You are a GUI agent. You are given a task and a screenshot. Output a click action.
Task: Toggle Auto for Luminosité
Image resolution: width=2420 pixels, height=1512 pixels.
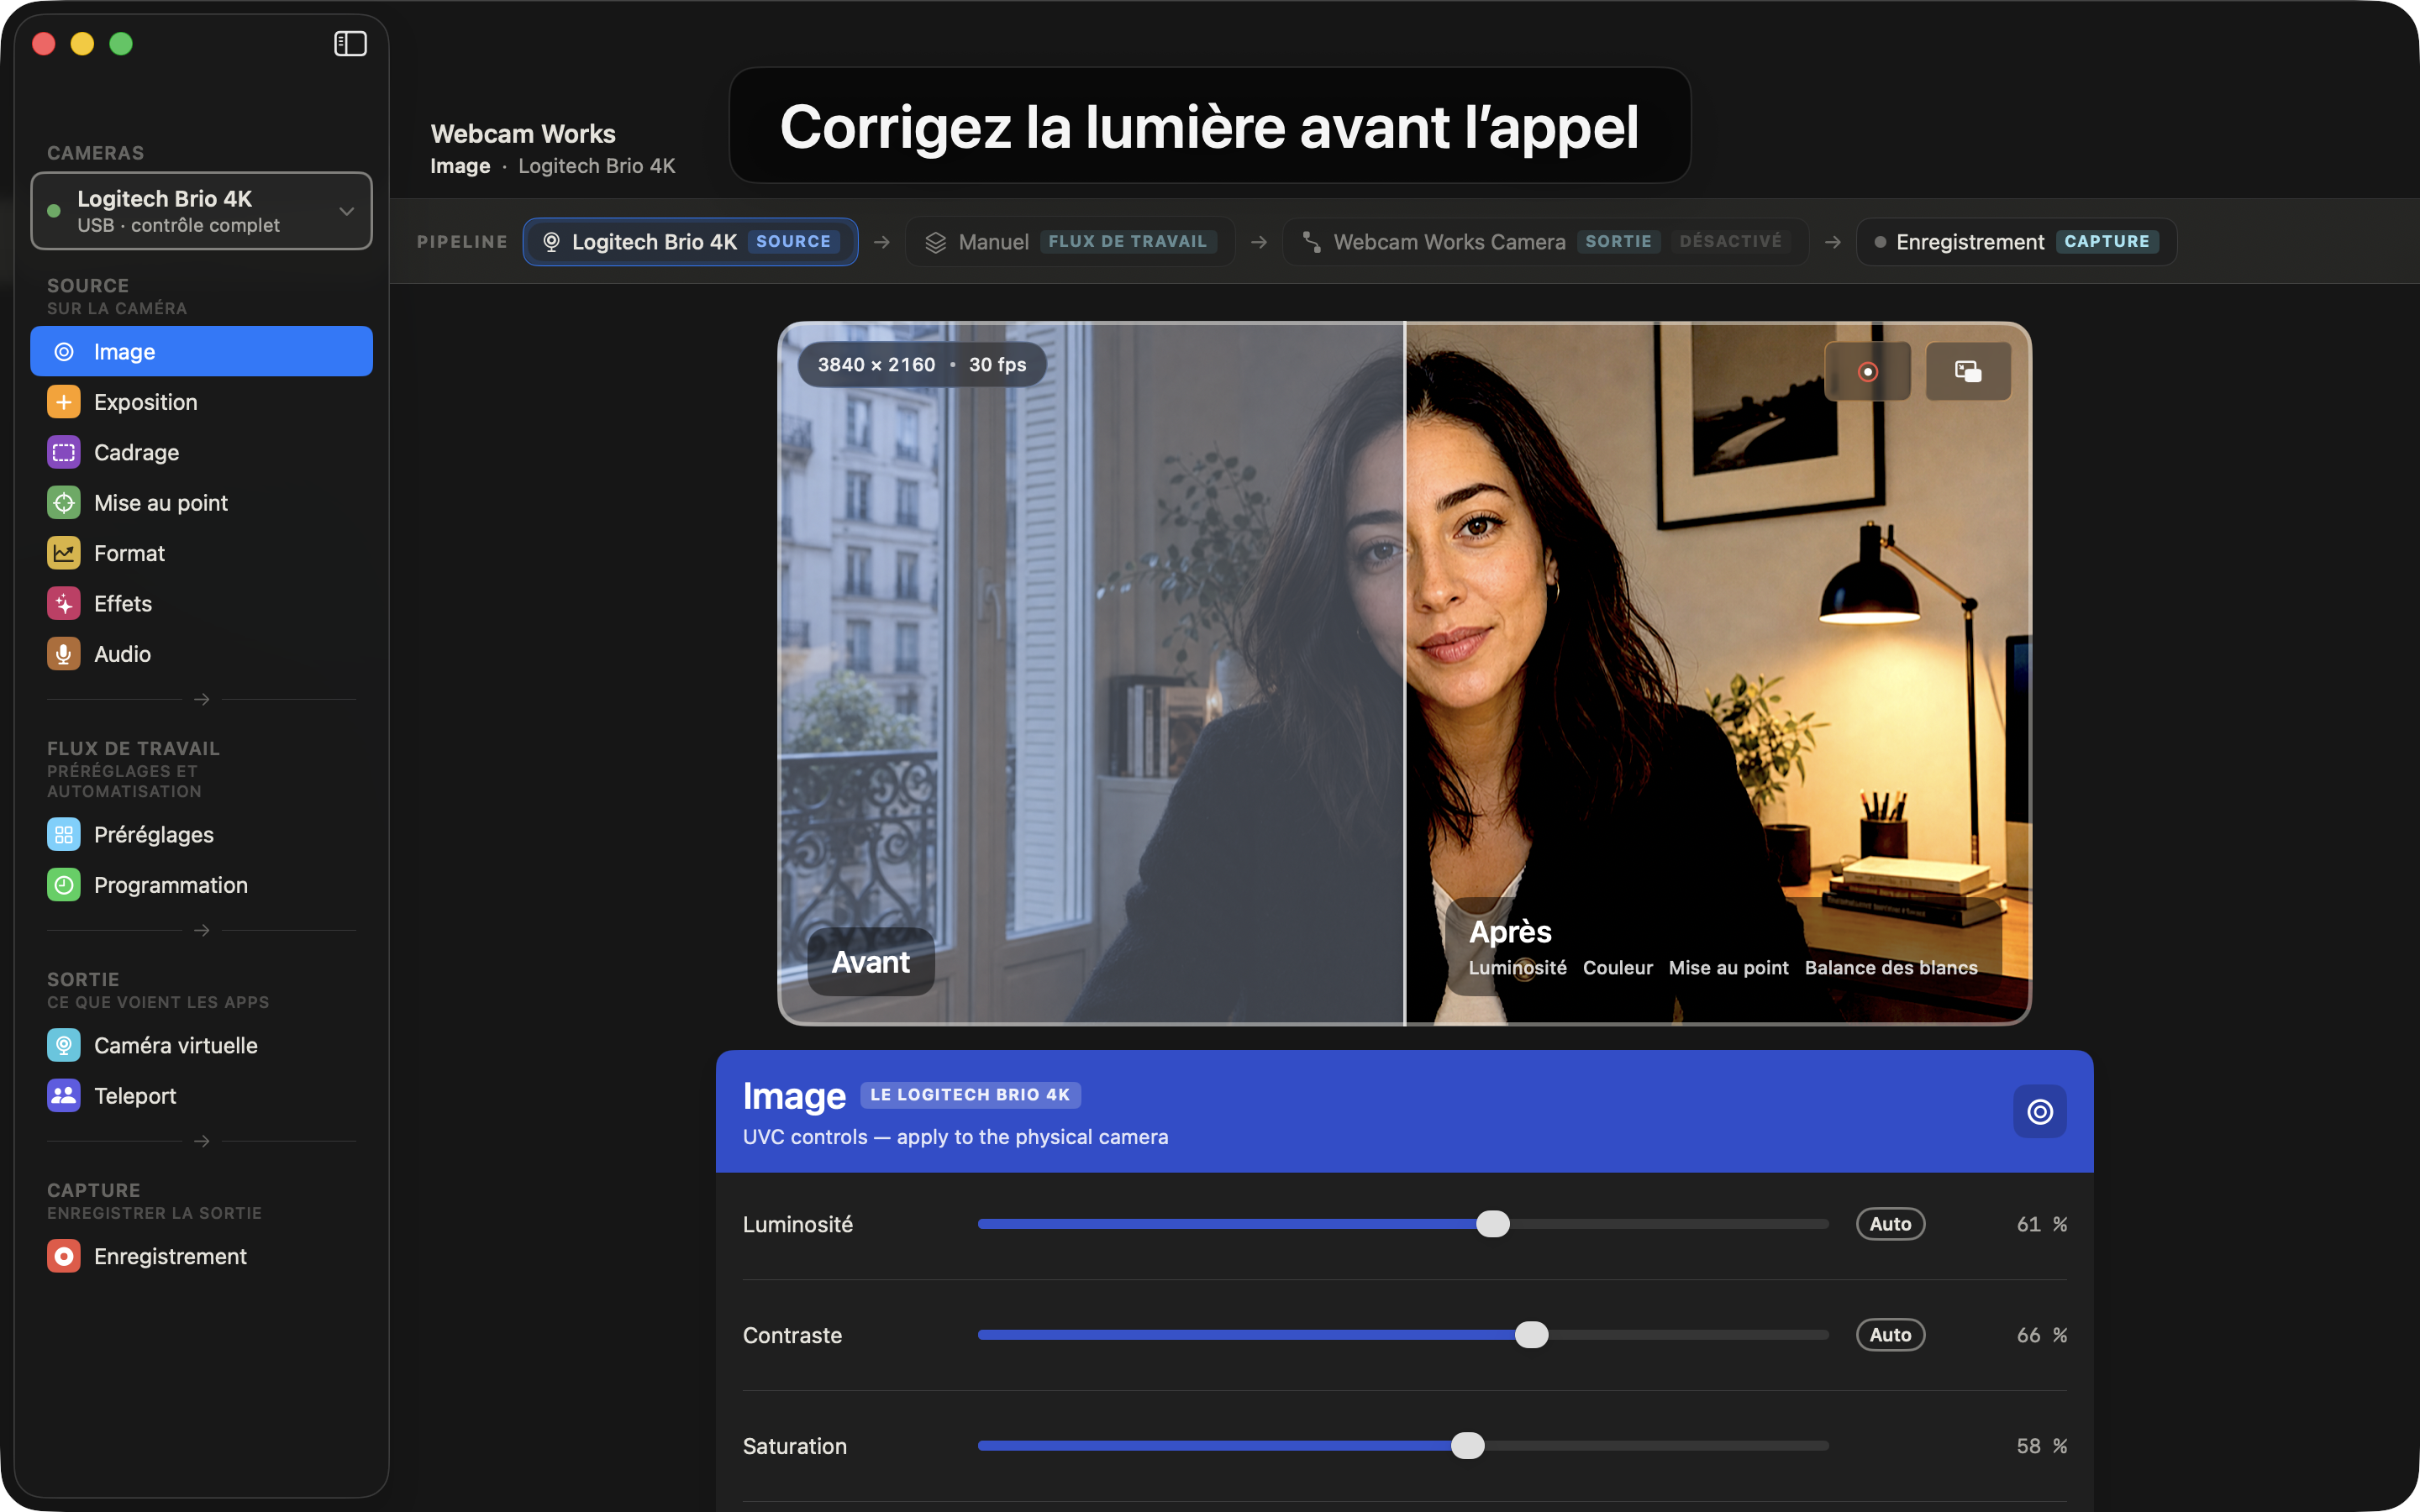point(1890,1224)
